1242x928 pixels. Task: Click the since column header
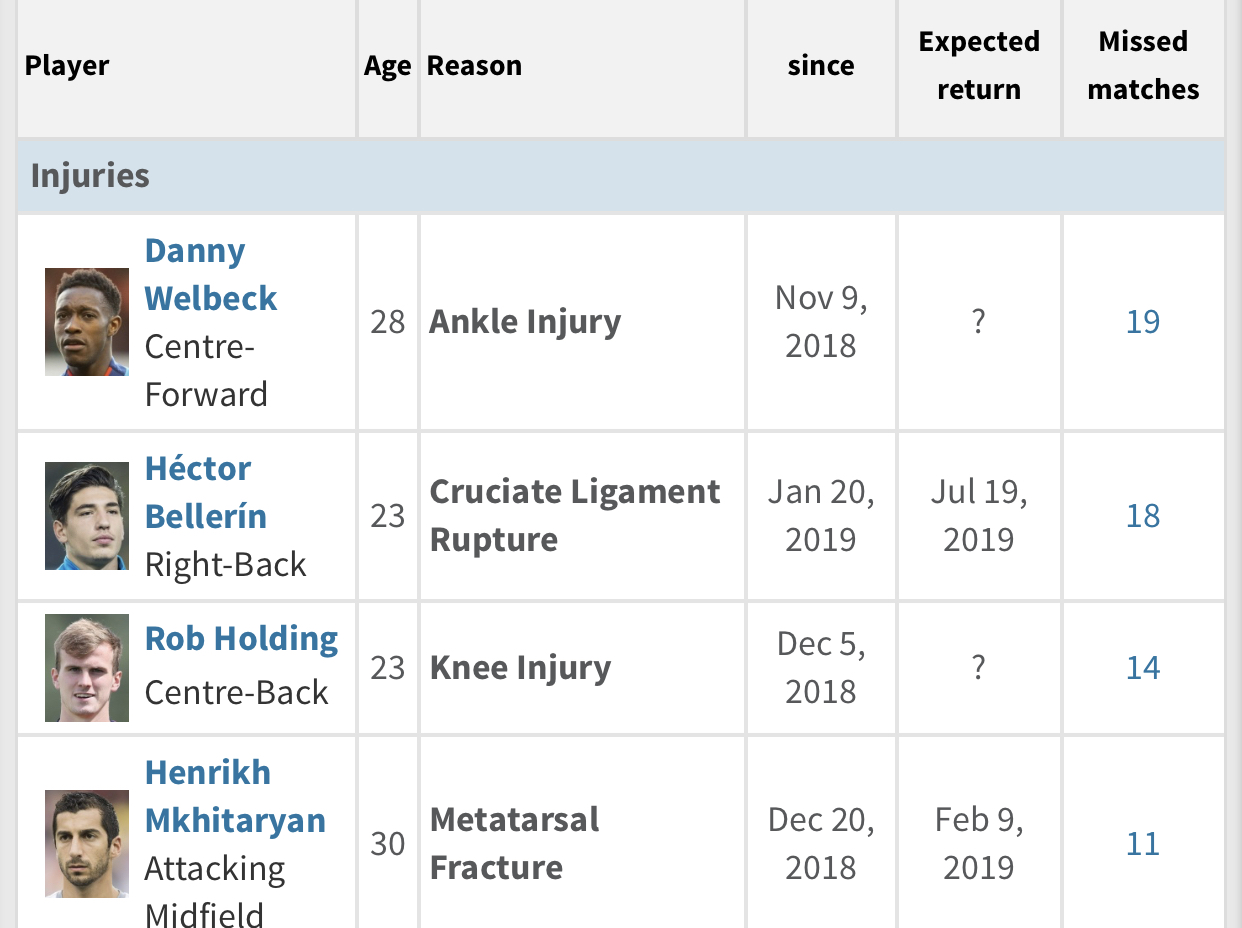coord(820,66)
